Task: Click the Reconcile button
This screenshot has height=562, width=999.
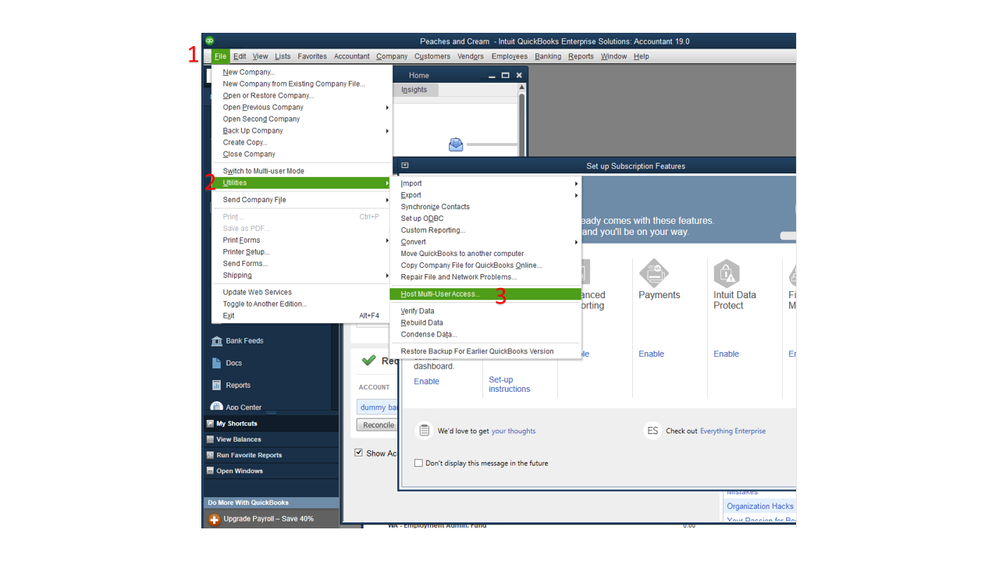Action: pyautogui.click(x=377, y=425)
